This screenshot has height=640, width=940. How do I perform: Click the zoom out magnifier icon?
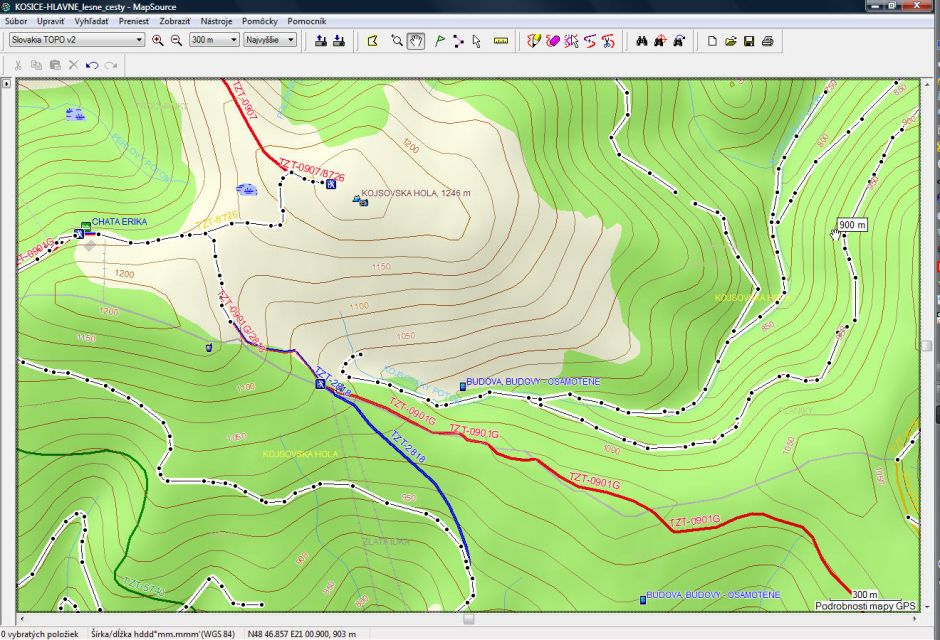tap(176, 41)
